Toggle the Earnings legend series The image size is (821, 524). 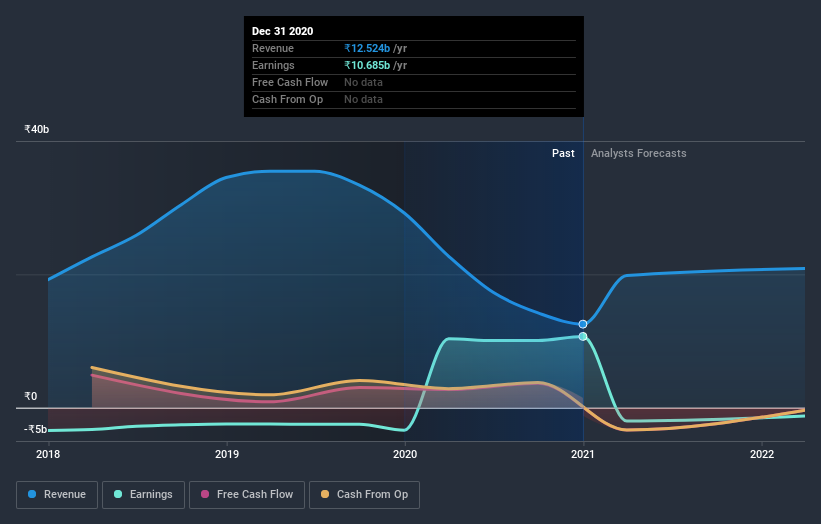pyautogui.click(x=143, y=495)
